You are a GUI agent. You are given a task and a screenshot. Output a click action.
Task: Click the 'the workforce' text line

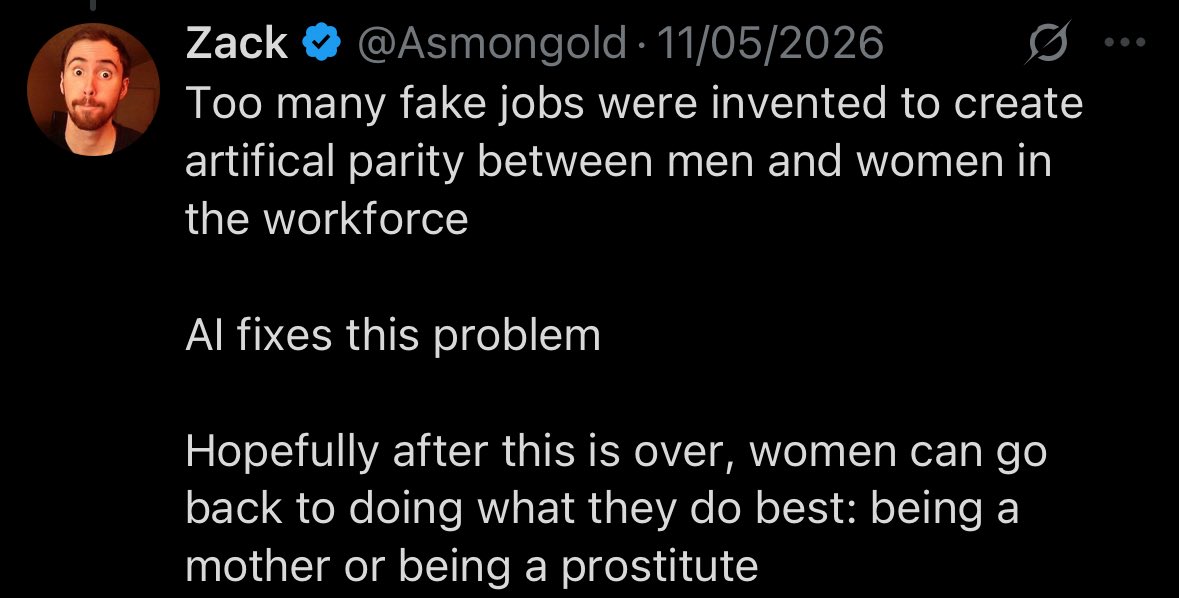point(326,219)
